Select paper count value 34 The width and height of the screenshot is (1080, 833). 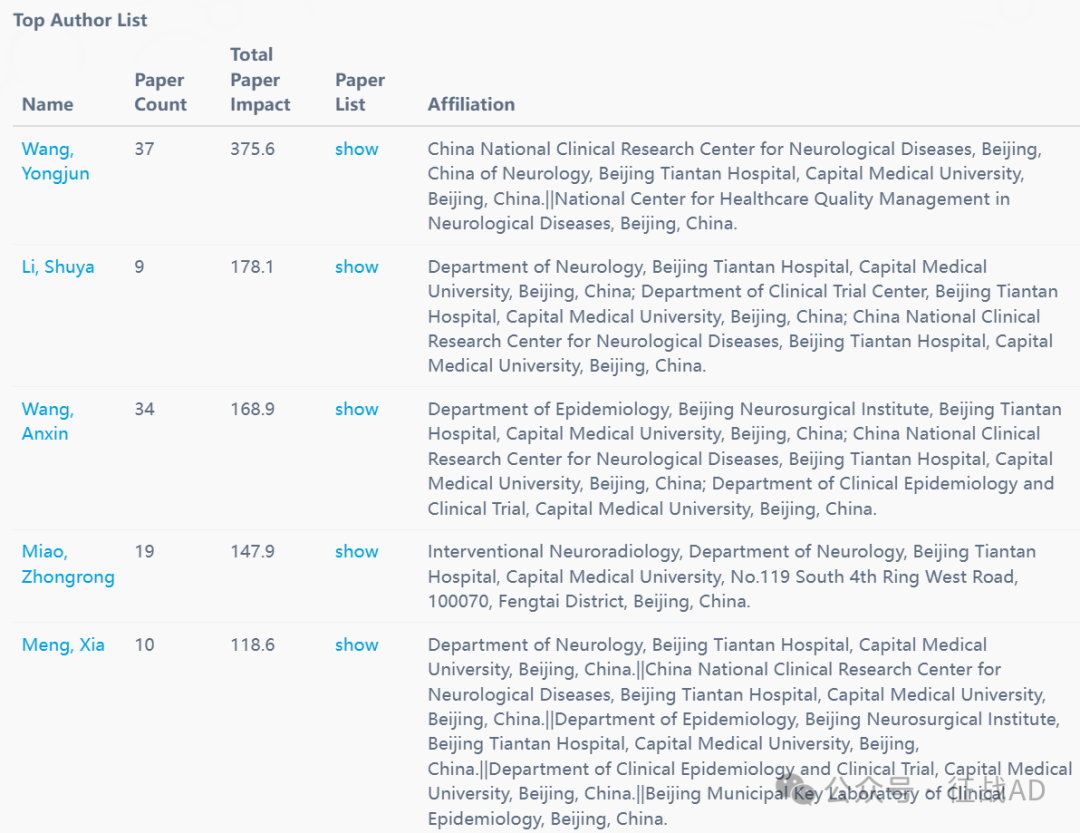144,409
